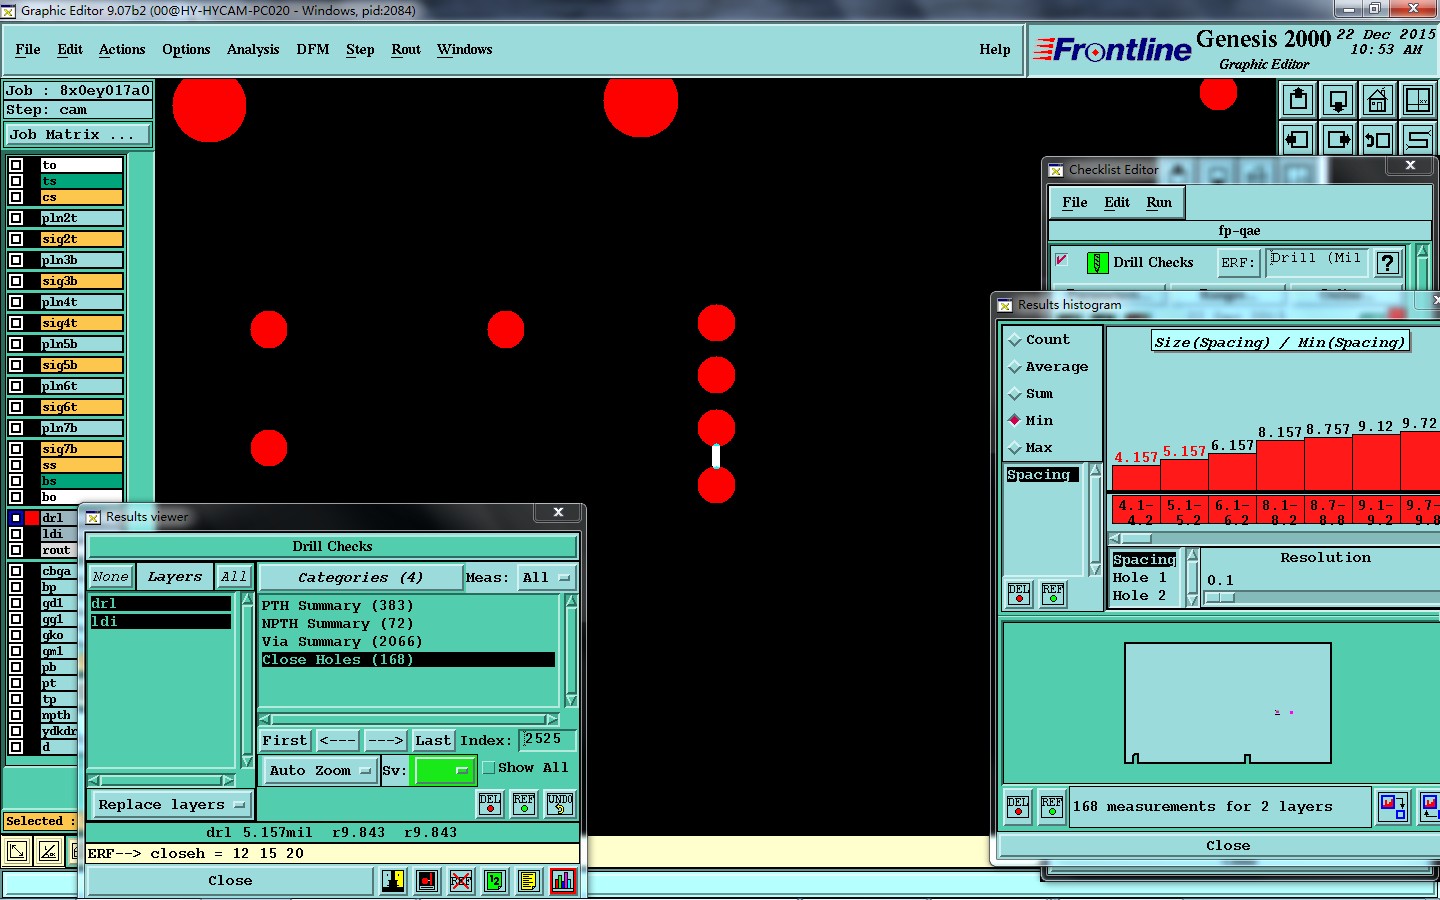
Task: Toggle the Show All checkbox
Action: [x=489, y=768]
